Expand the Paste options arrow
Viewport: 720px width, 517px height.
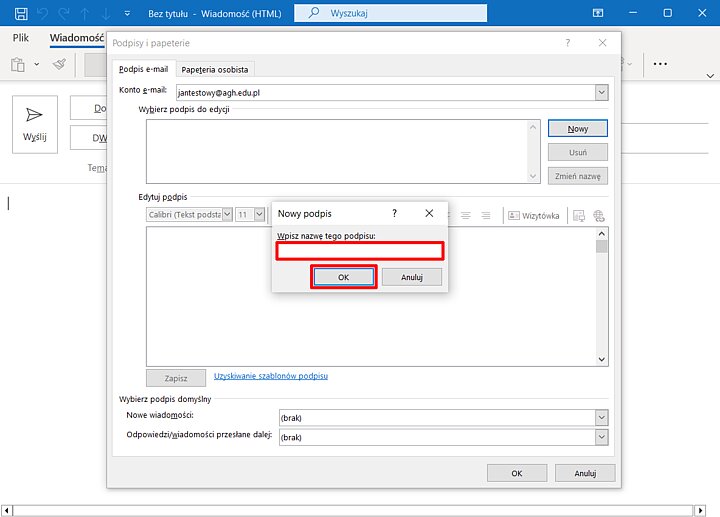pos(37,64)
